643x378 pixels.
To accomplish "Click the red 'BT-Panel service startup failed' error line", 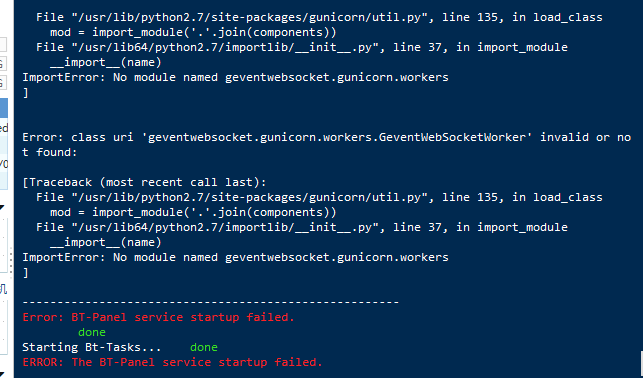I will [158, 317].
